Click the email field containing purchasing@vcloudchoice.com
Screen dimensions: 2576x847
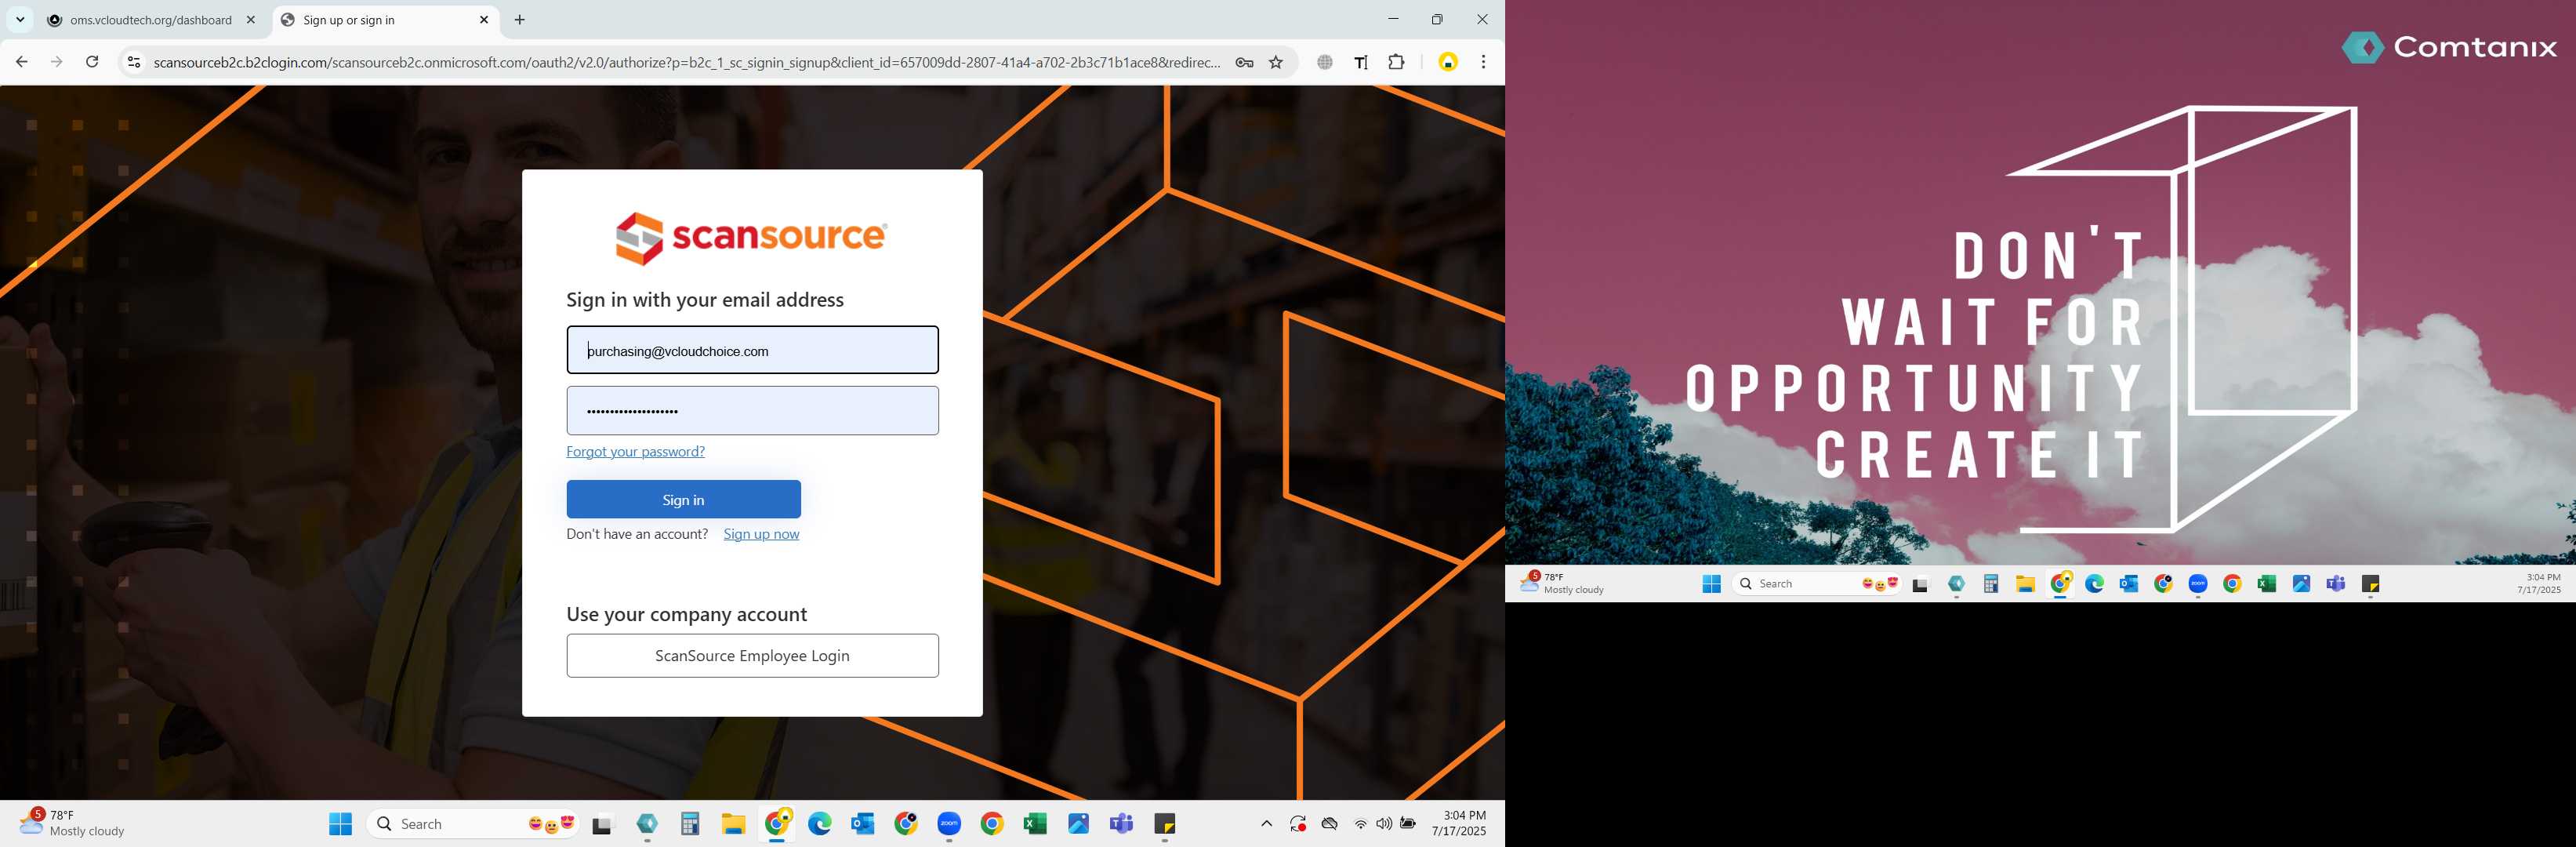pos(752,350)
